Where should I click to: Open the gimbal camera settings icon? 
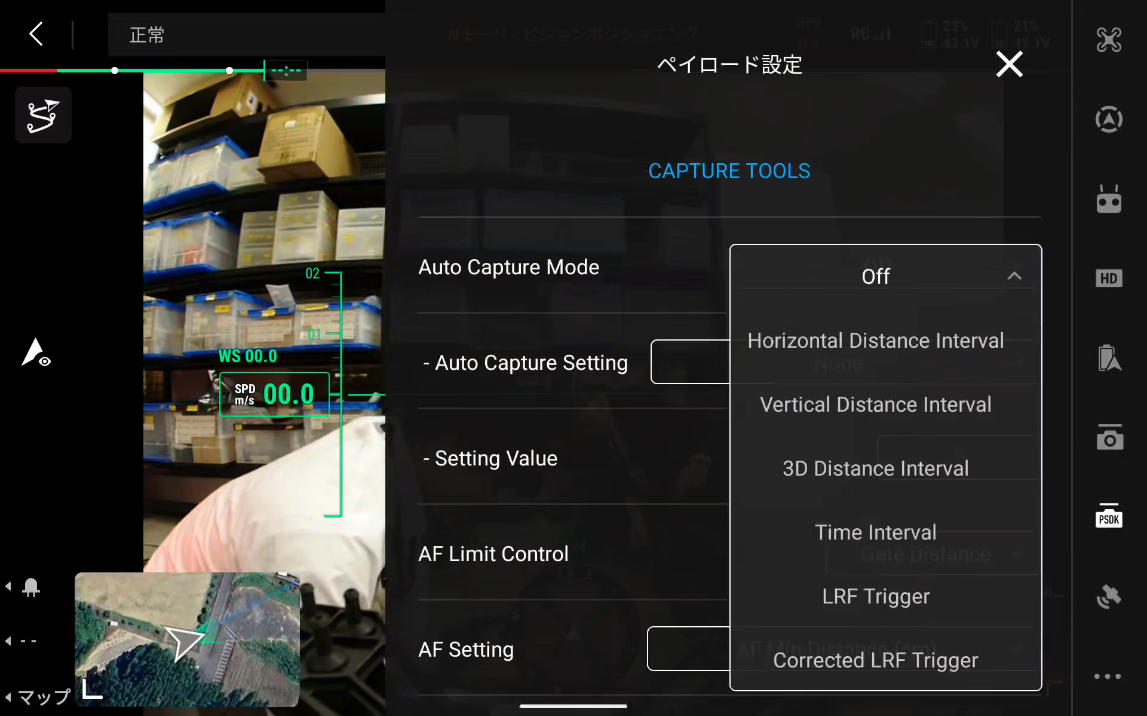click(x=1109, y=437)
